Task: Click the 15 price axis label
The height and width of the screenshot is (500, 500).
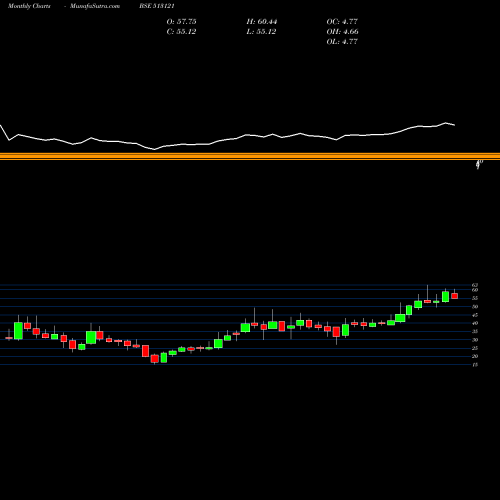Action: click(x=475, y=365)
